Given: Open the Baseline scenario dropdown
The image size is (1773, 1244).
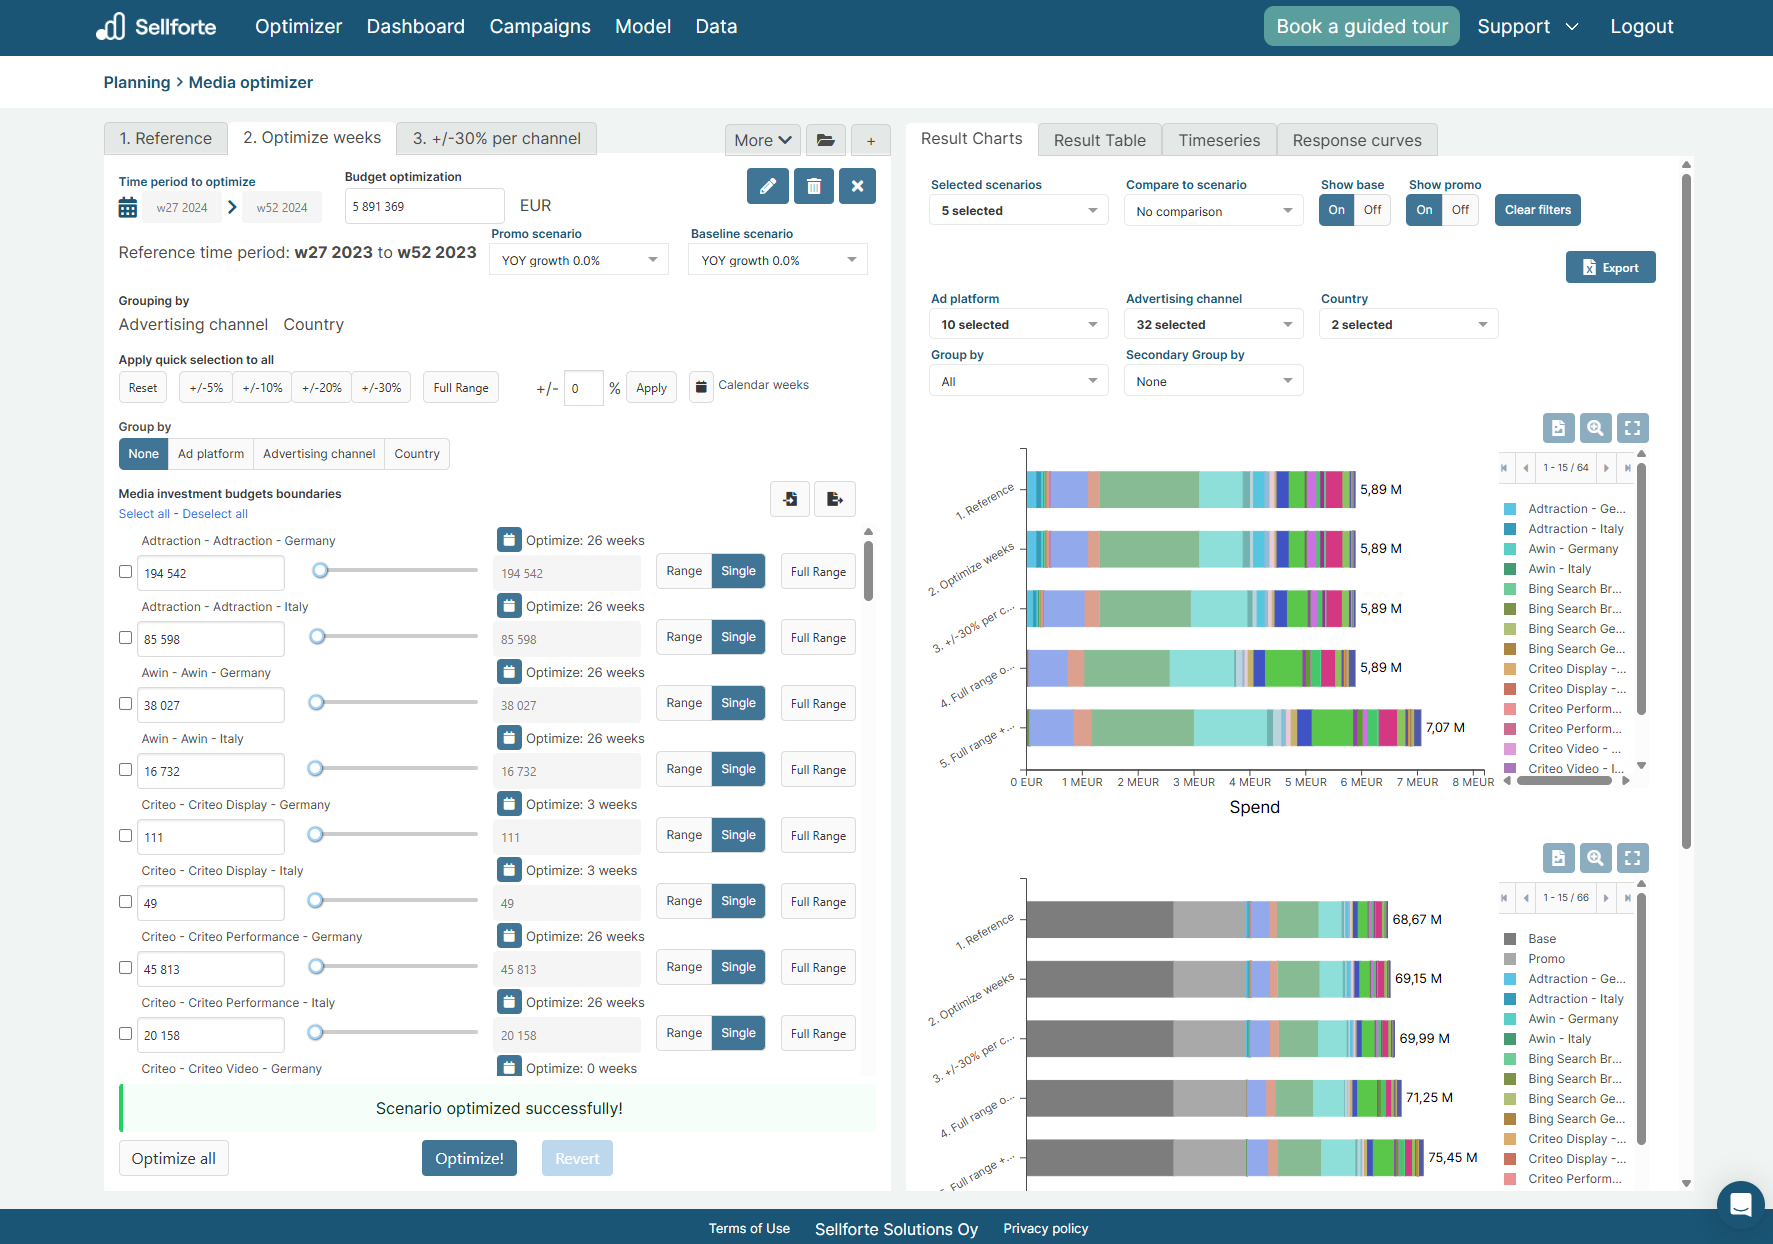Looking at the screenshot, I should (x=778, y=260).
